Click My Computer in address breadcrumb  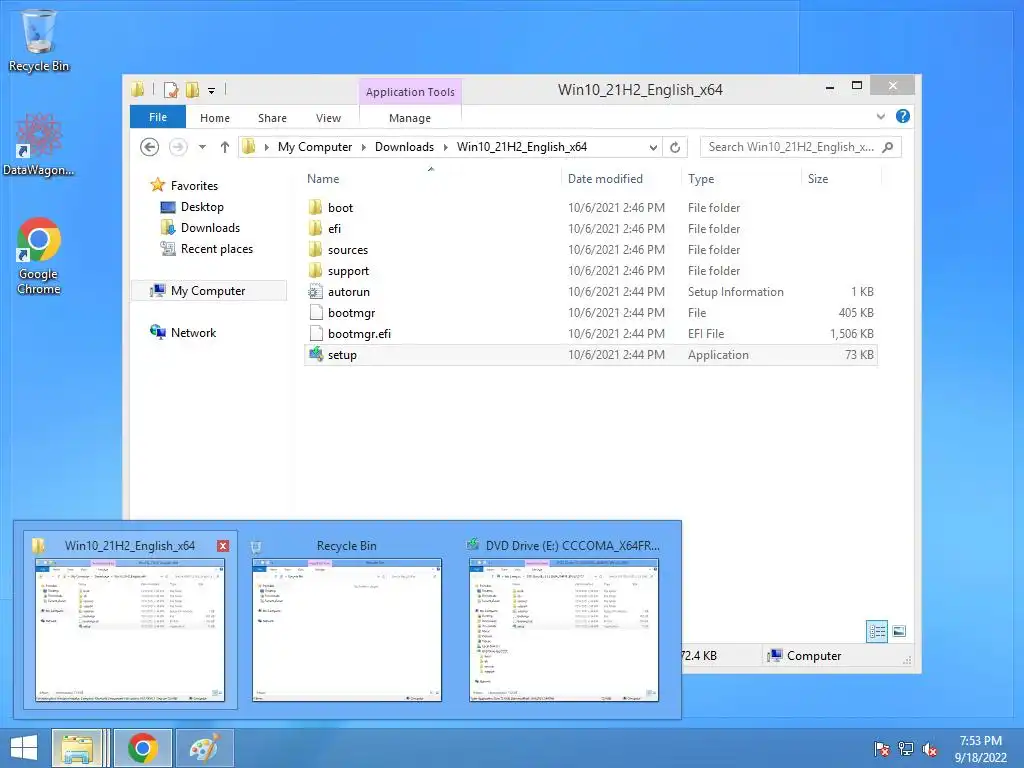coord(315,147)
